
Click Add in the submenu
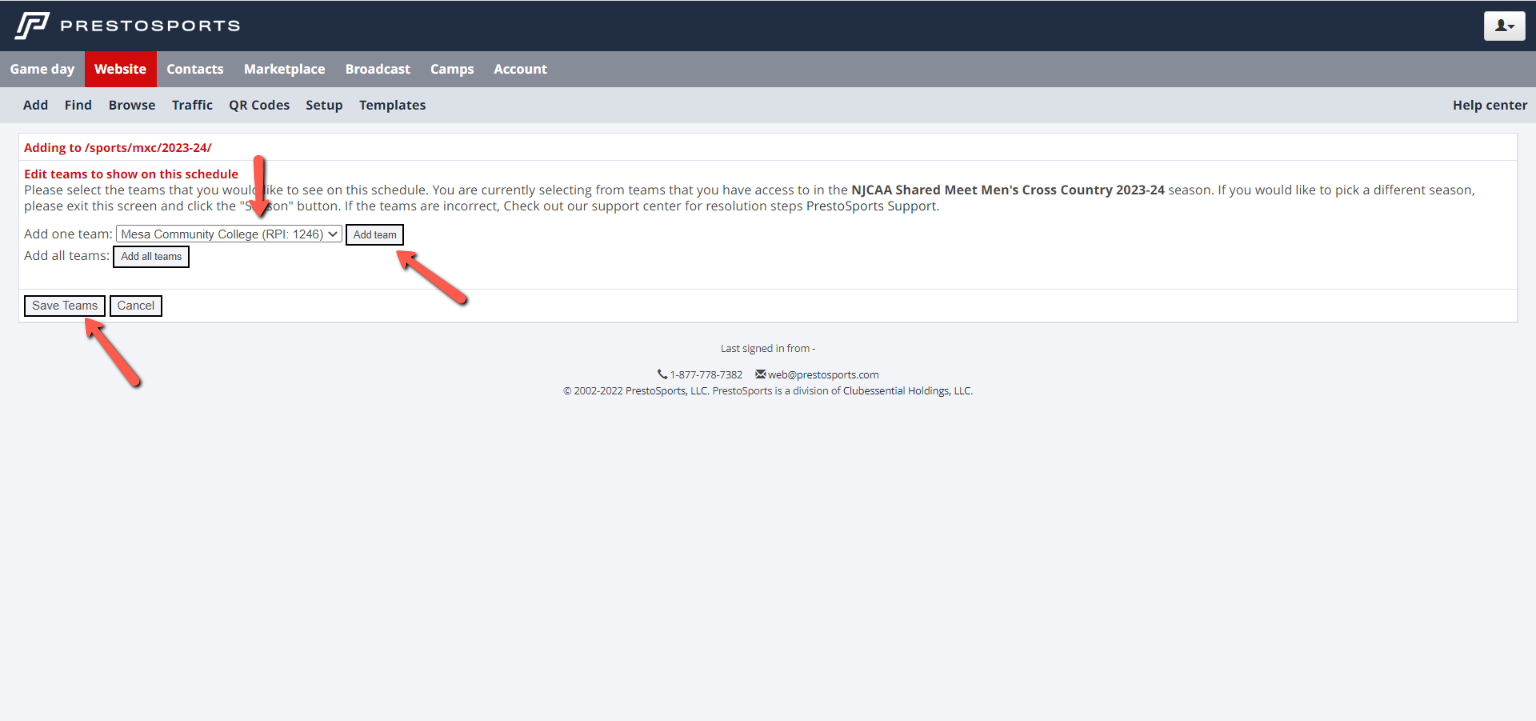coord(35,105)
